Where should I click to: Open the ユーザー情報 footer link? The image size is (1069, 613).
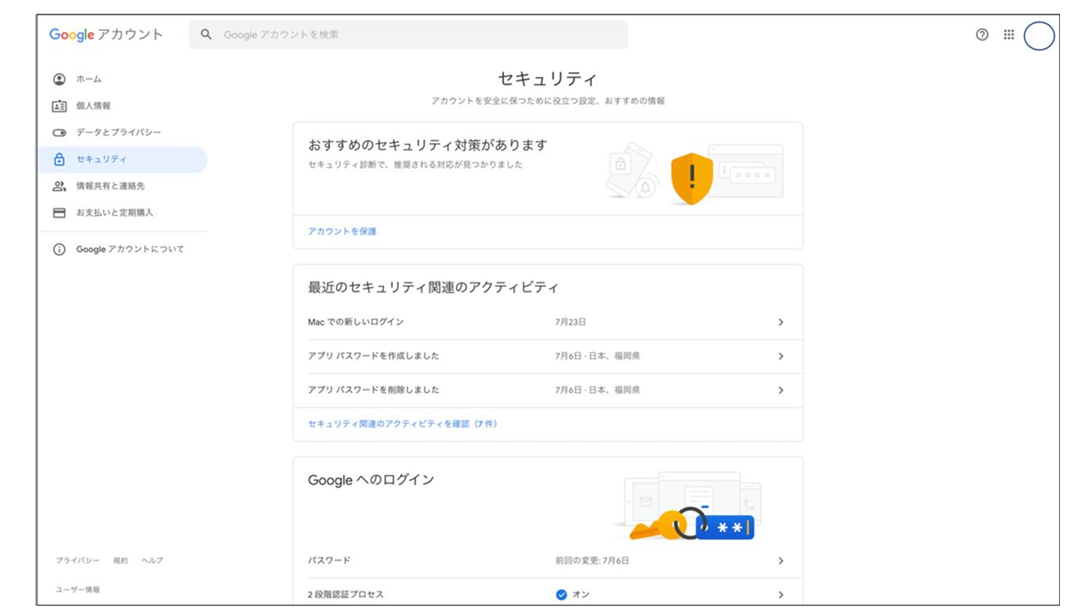click(x=78, y=590)
